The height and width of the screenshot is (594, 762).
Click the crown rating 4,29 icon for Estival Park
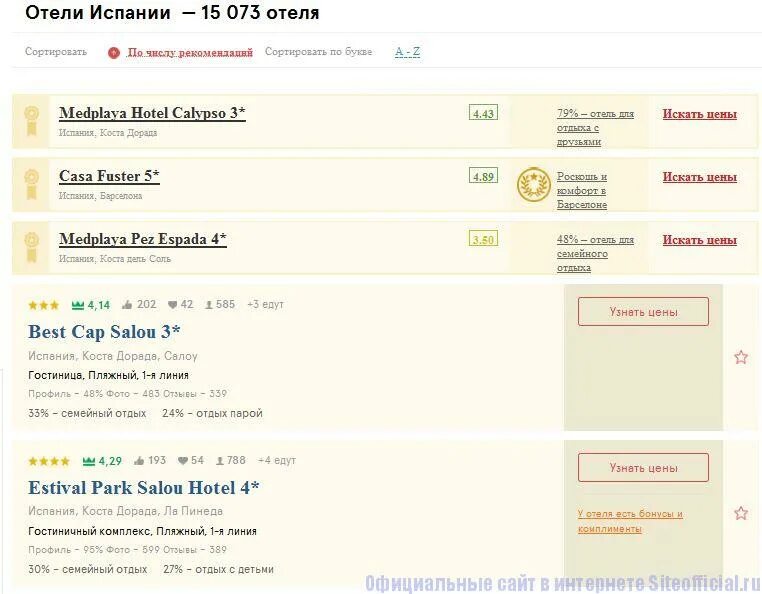click(89, 461)
